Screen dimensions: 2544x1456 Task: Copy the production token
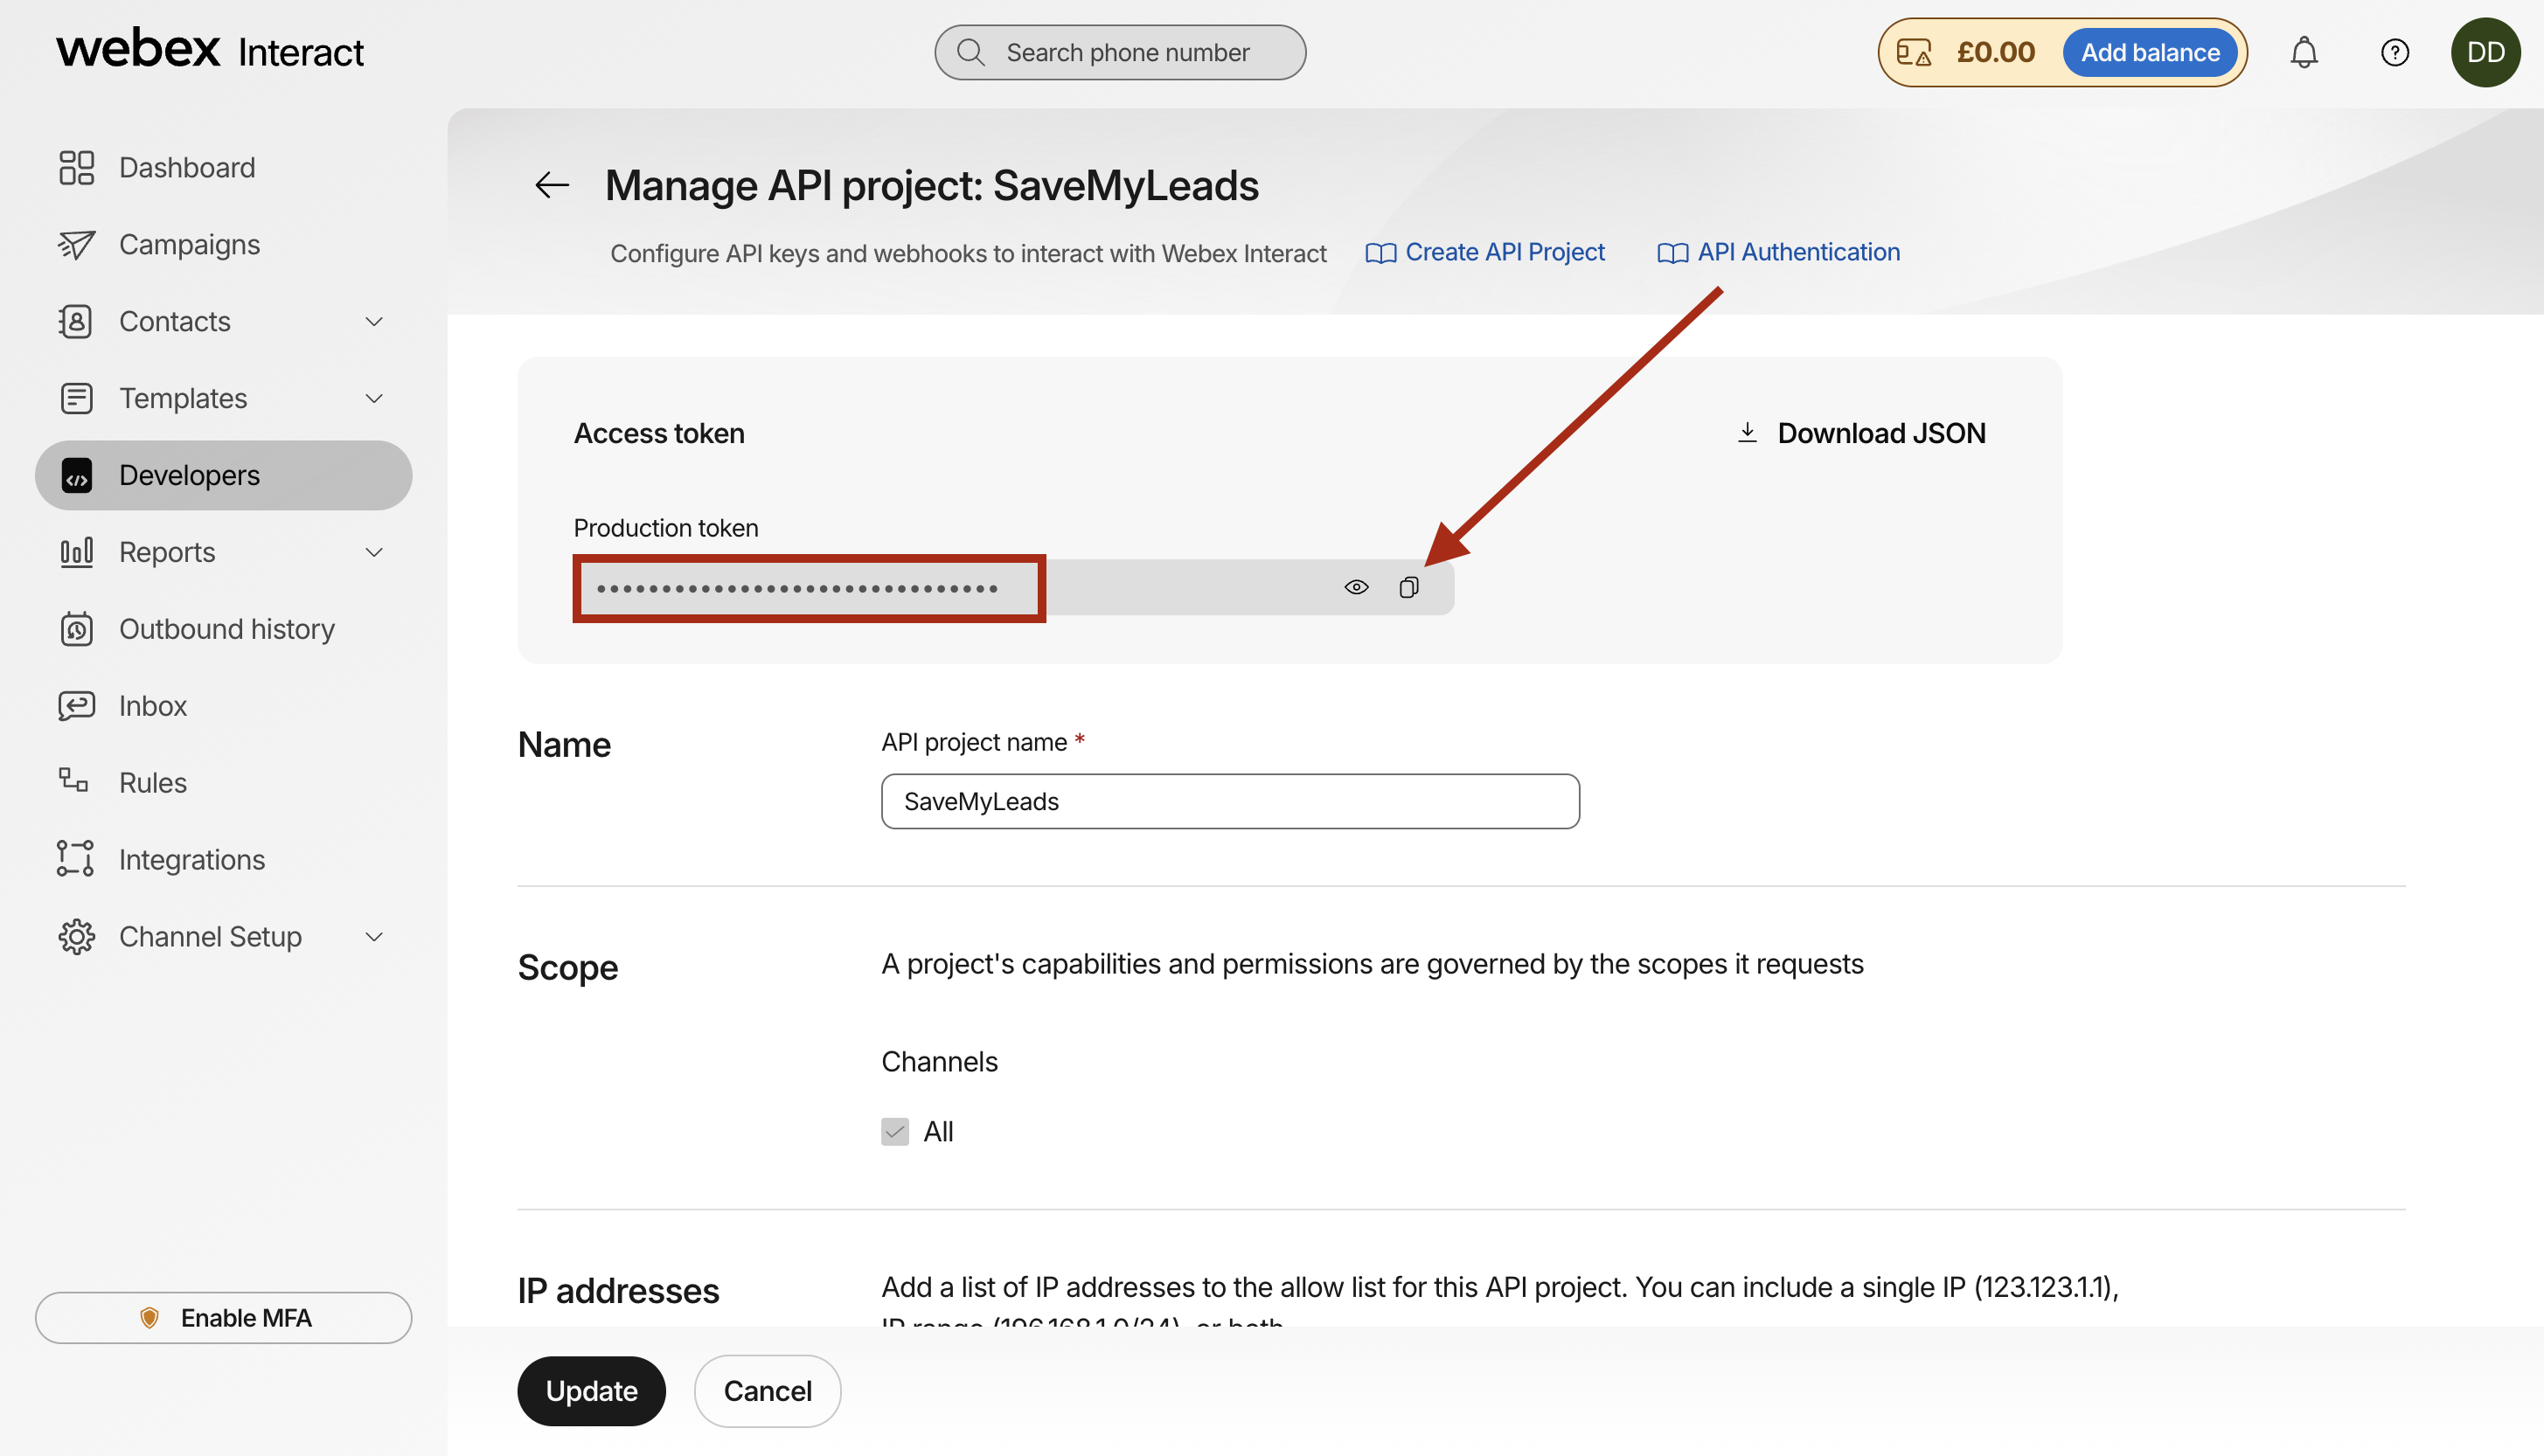(1408, 587)
